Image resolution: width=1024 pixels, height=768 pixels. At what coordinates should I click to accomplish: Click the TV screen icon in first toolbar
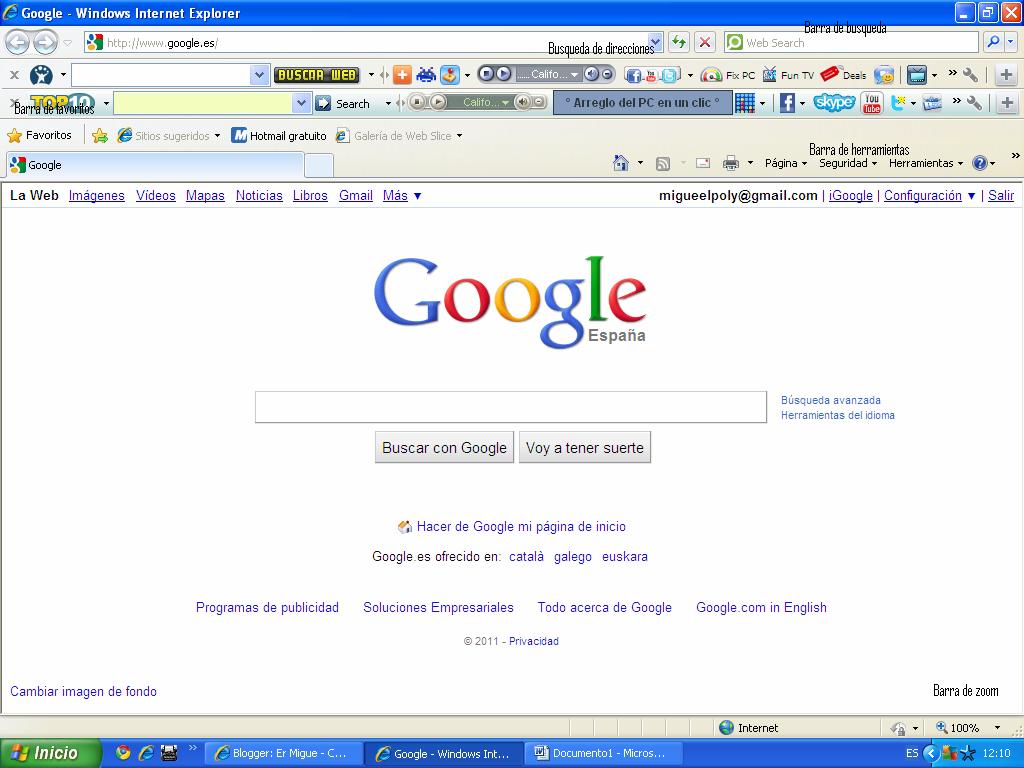917,75
